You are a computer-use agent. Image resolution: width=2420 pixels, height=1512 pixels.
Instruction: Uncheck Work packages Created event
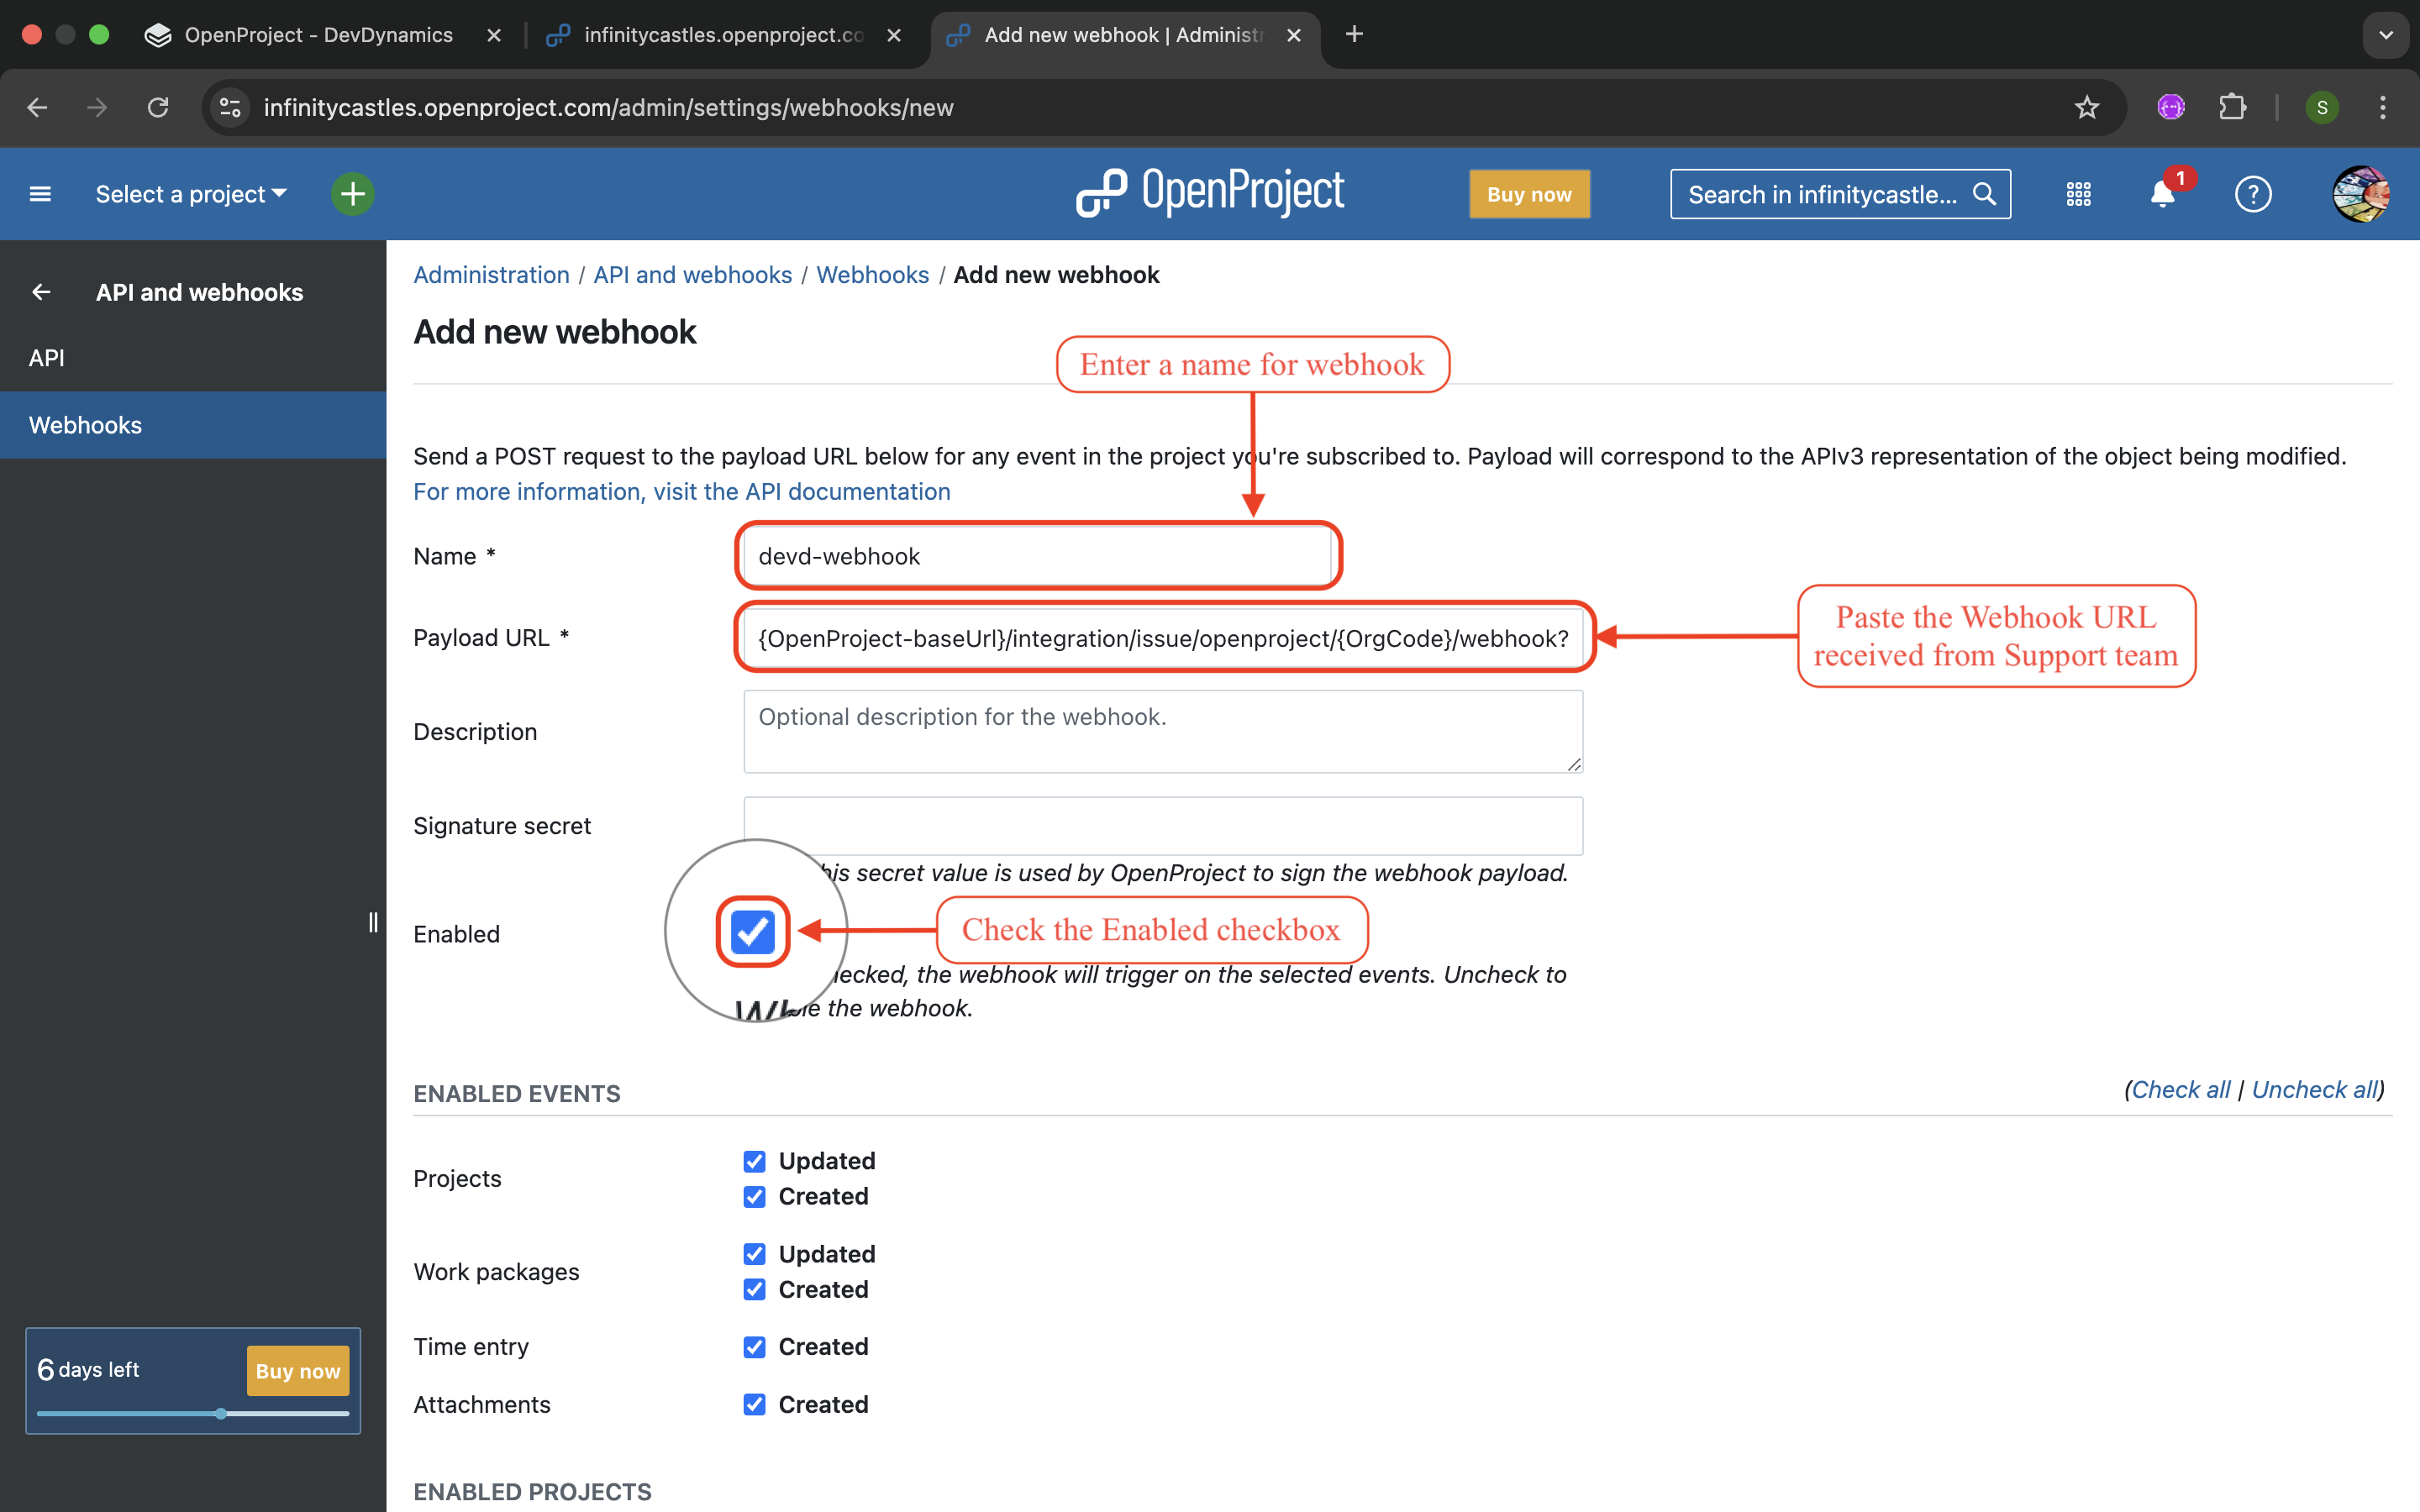pos(754,1290)
